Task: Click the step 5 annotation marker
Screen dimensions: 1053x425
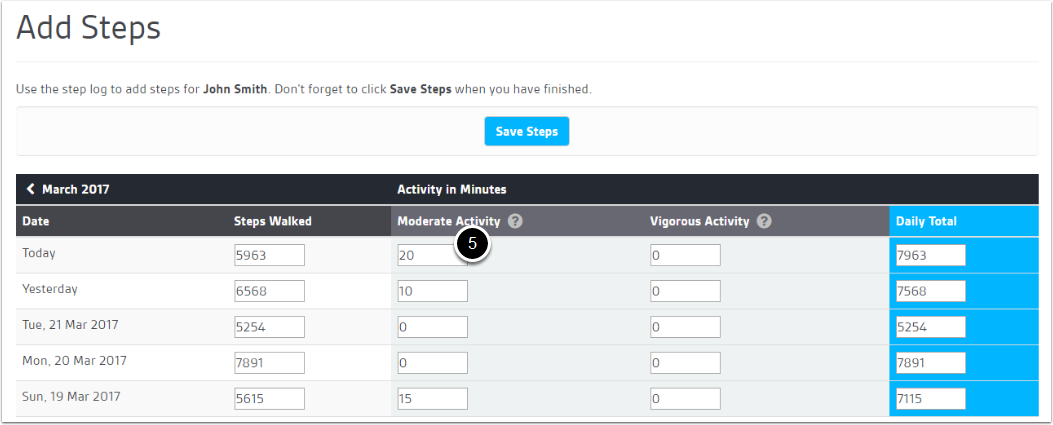Action: pyautogui.click(x=473, y=244)
